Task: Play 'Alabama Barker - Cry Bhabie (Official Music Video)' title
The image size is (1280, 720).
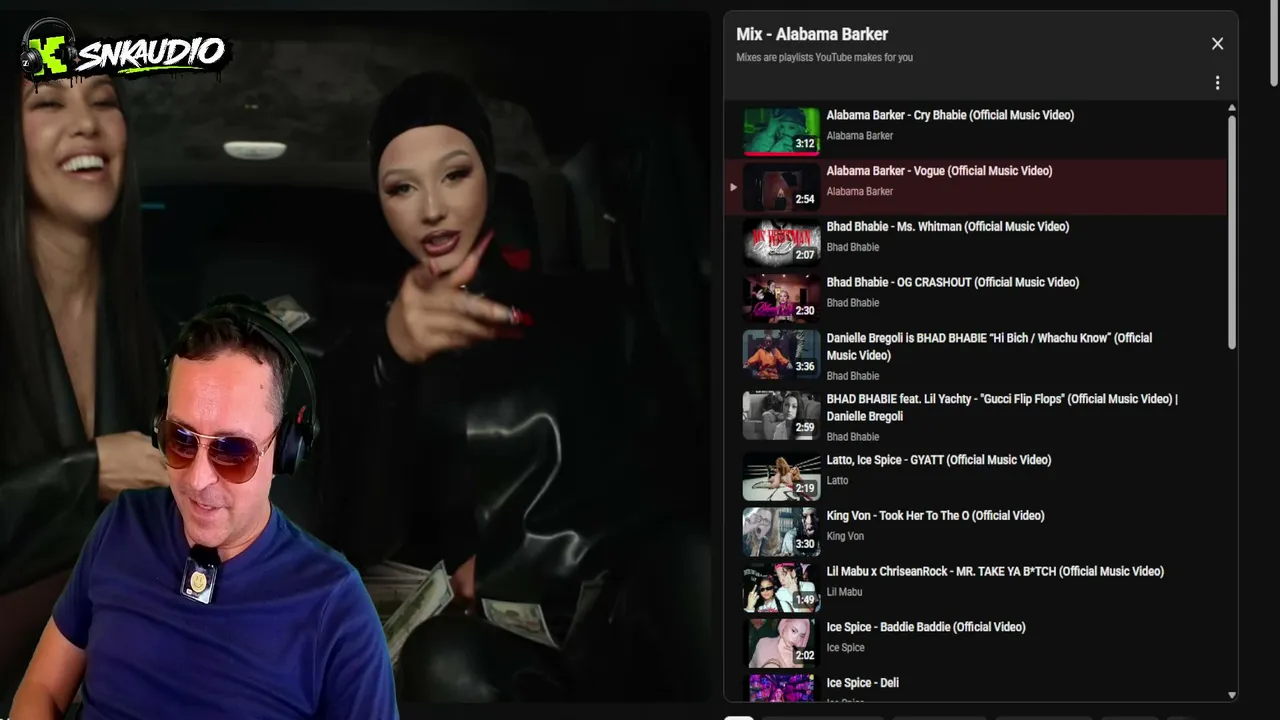Action: [x=950, y=115]
